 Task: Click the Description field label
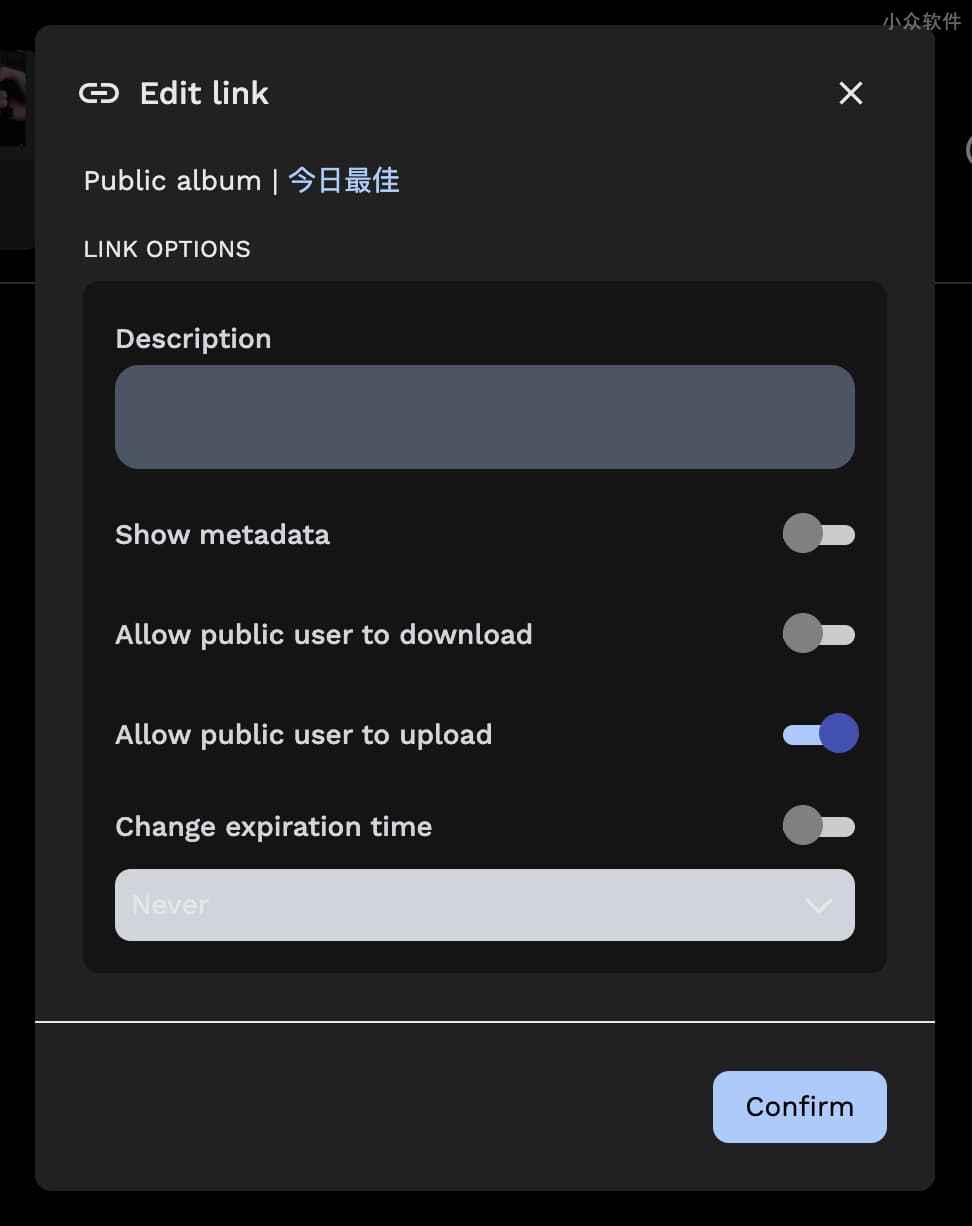(x=193, y=339)
